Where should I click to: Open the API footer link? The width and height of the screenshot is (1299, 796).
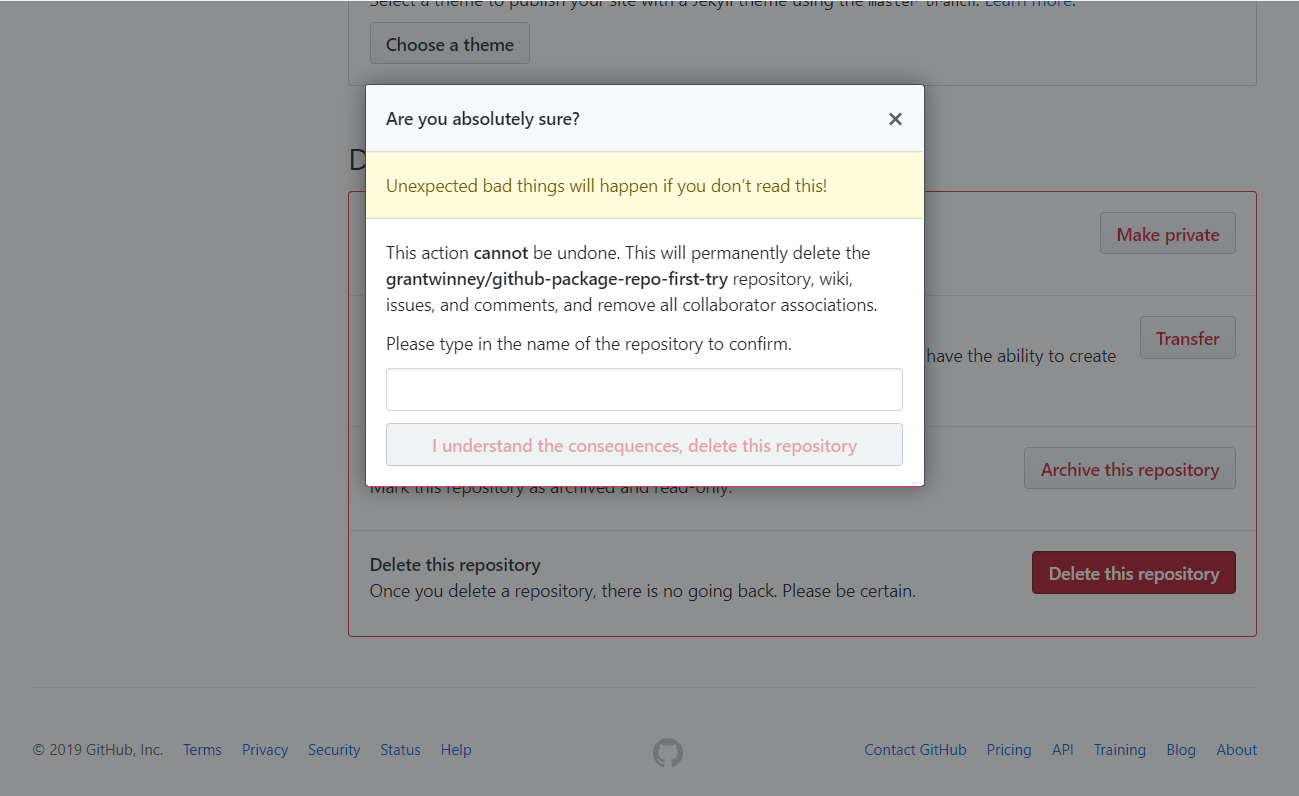pos(1062,750)
